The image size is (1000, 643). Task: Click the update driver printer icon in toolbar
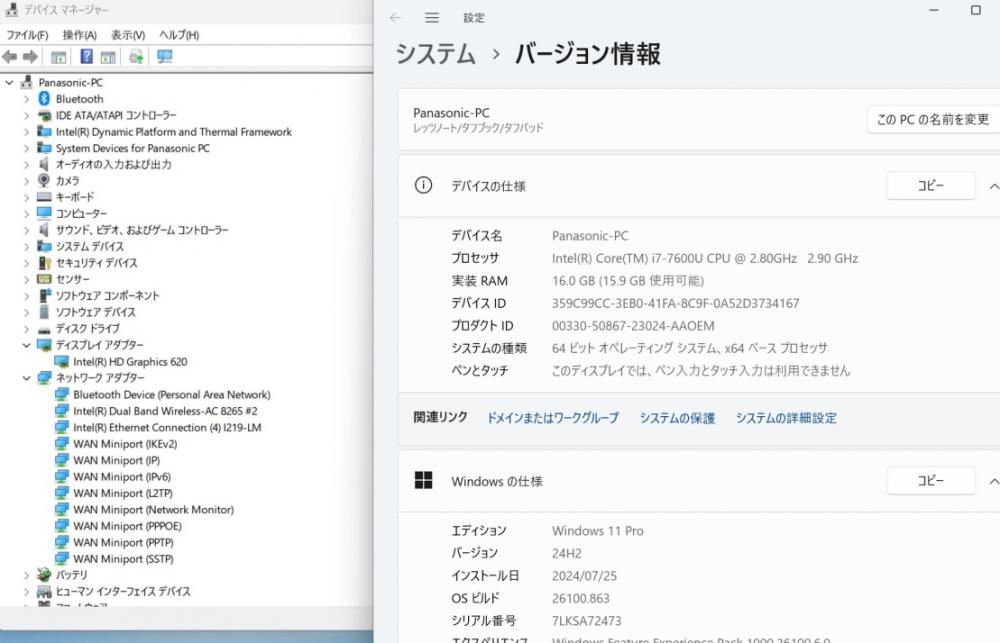coord(136,57)
